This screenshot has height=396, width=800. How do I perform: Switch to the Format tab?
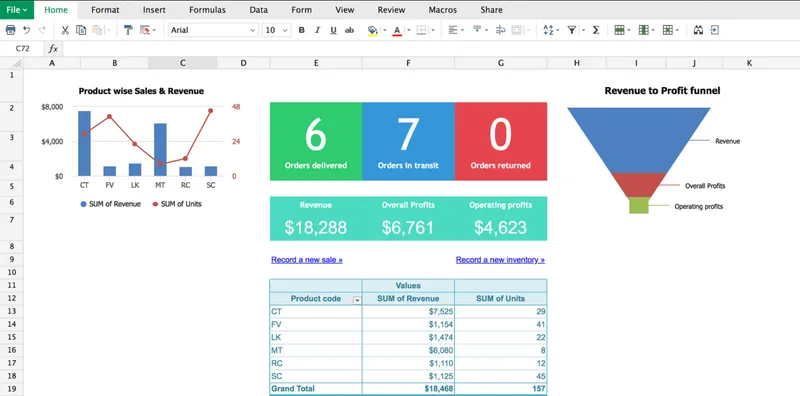pos(105,10)
